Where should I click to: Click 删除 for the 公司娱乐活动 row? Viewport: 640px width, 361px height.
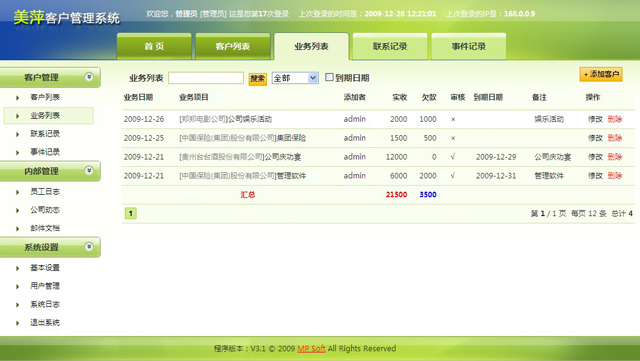tap(615, 119)
